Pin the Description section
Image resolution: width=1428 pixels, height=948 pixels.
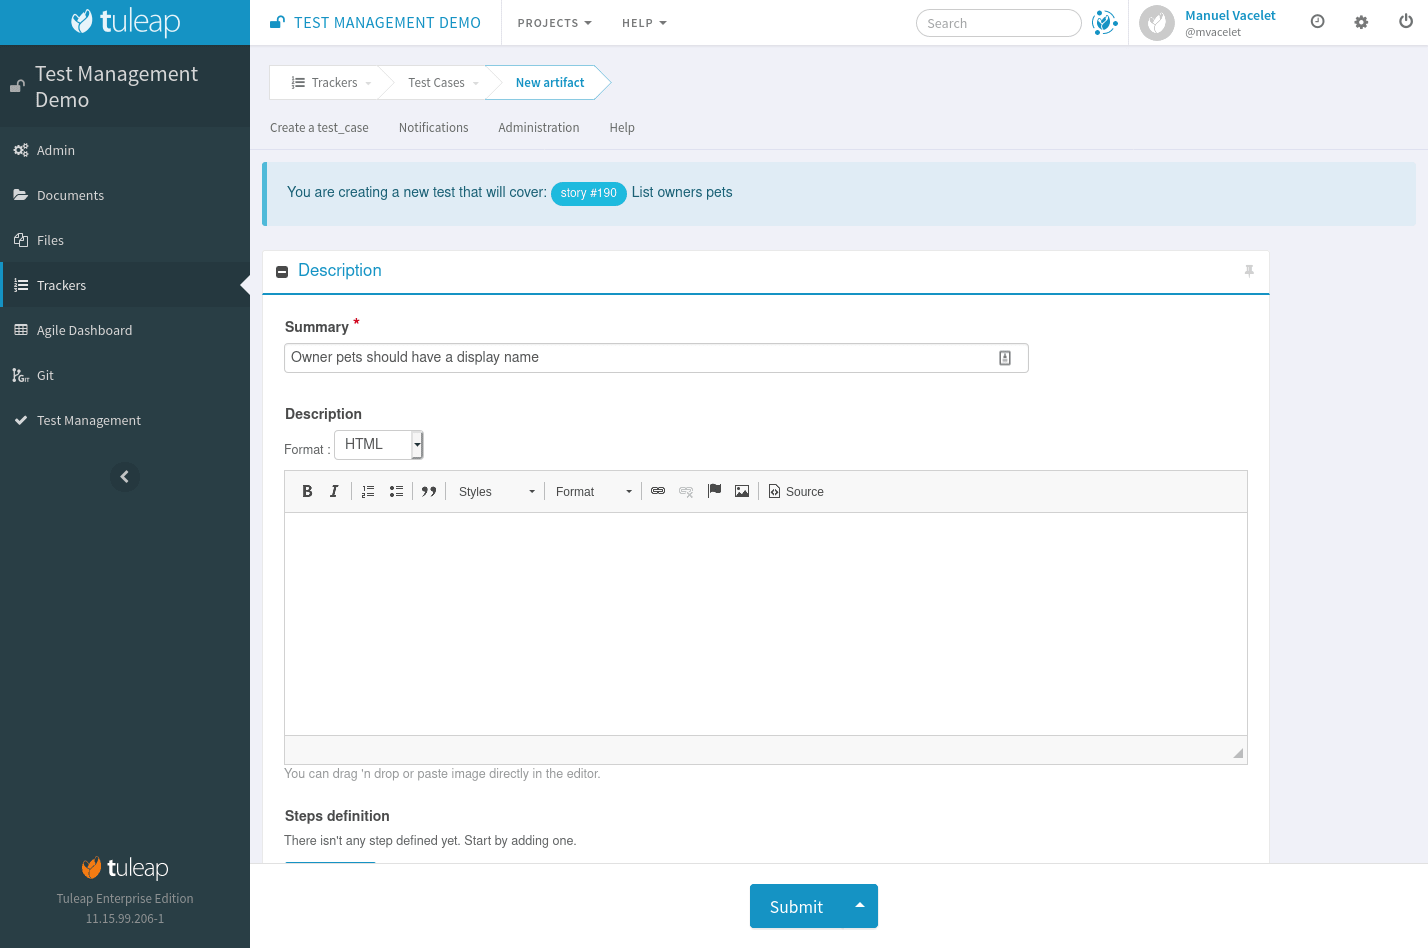1249,271
